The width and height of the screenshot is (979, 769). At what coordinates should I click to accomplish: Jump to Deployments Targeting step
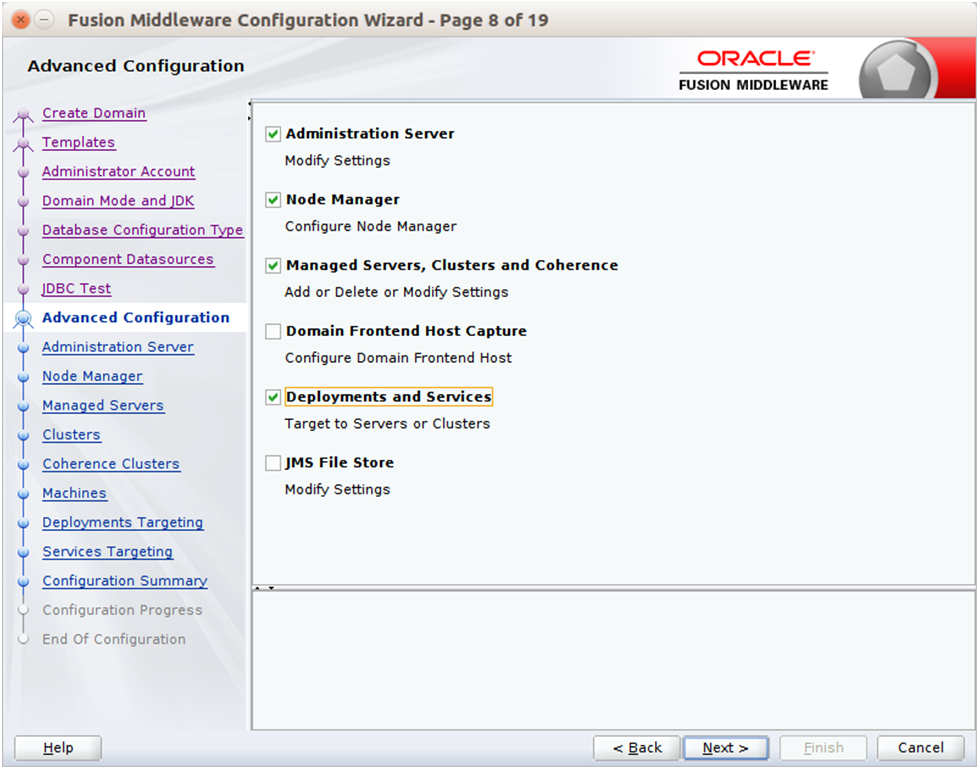pyautogui.click(x=123, y=522)
